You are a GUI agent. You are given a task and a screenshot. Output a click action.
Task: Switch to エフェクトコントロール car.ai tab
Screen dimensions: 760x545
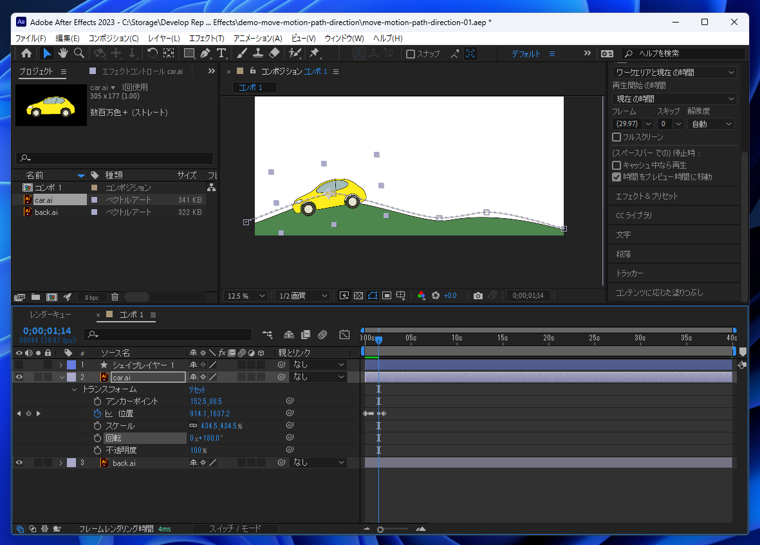(142, 72)
